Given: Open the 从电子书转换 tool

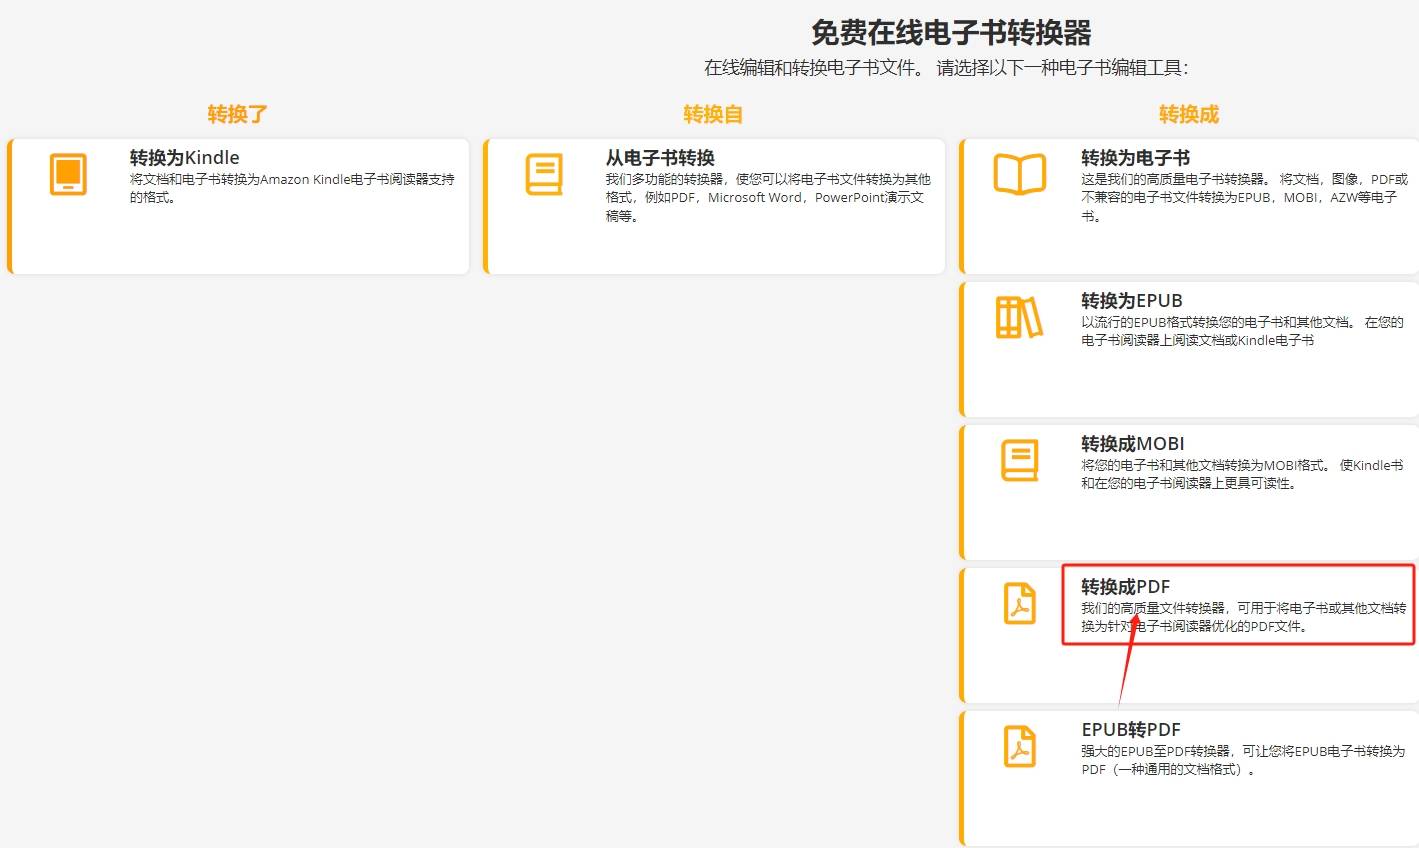Looking at the screenshot, I should (714, 205).
